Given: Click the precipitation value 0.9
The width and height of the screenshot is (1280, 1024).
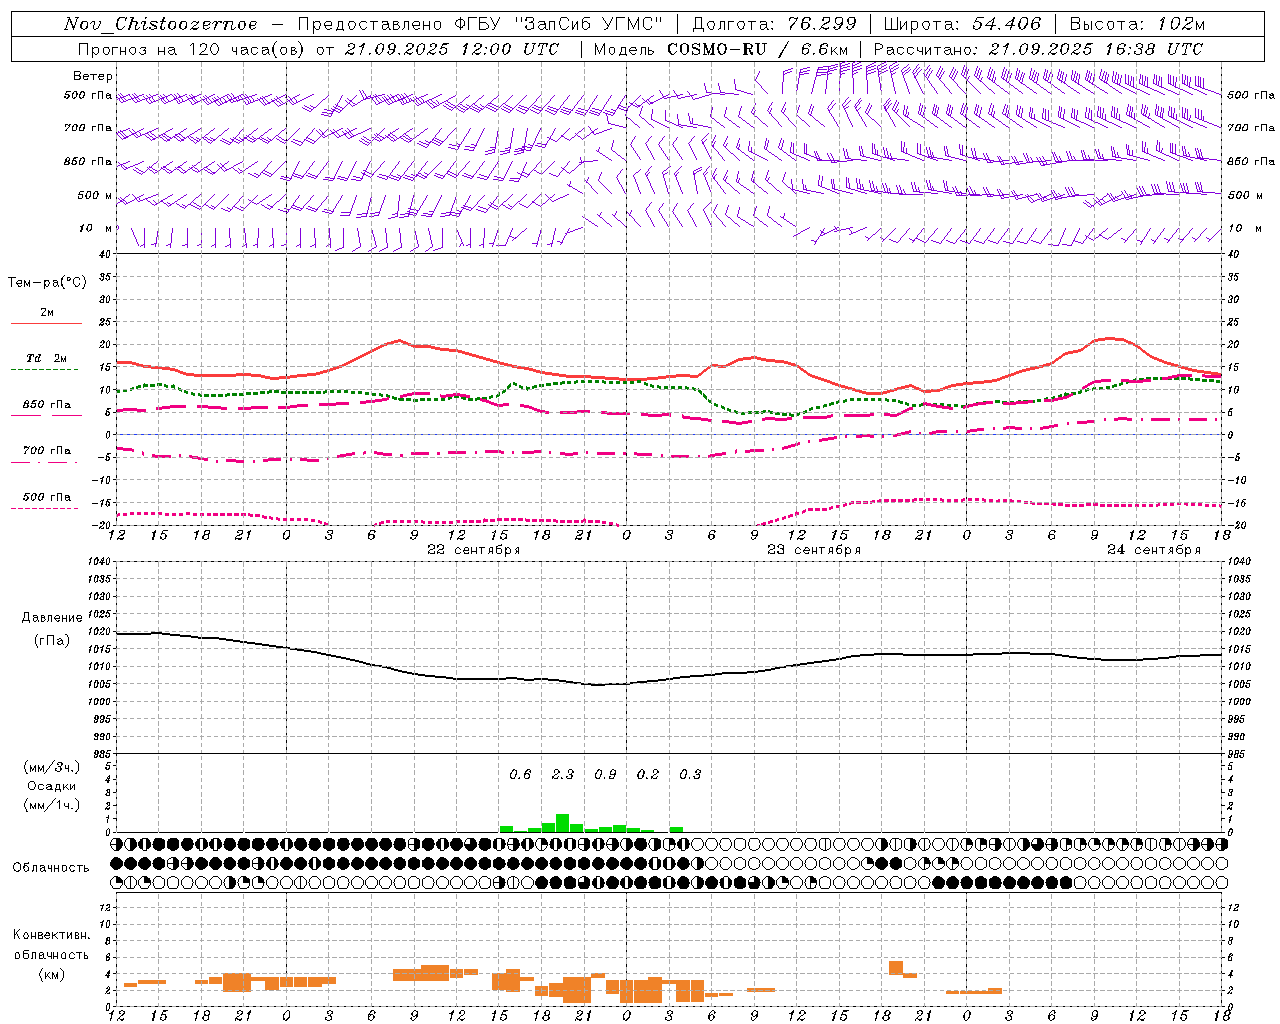Looking at the screenshot, I should (x=605, y=774).
